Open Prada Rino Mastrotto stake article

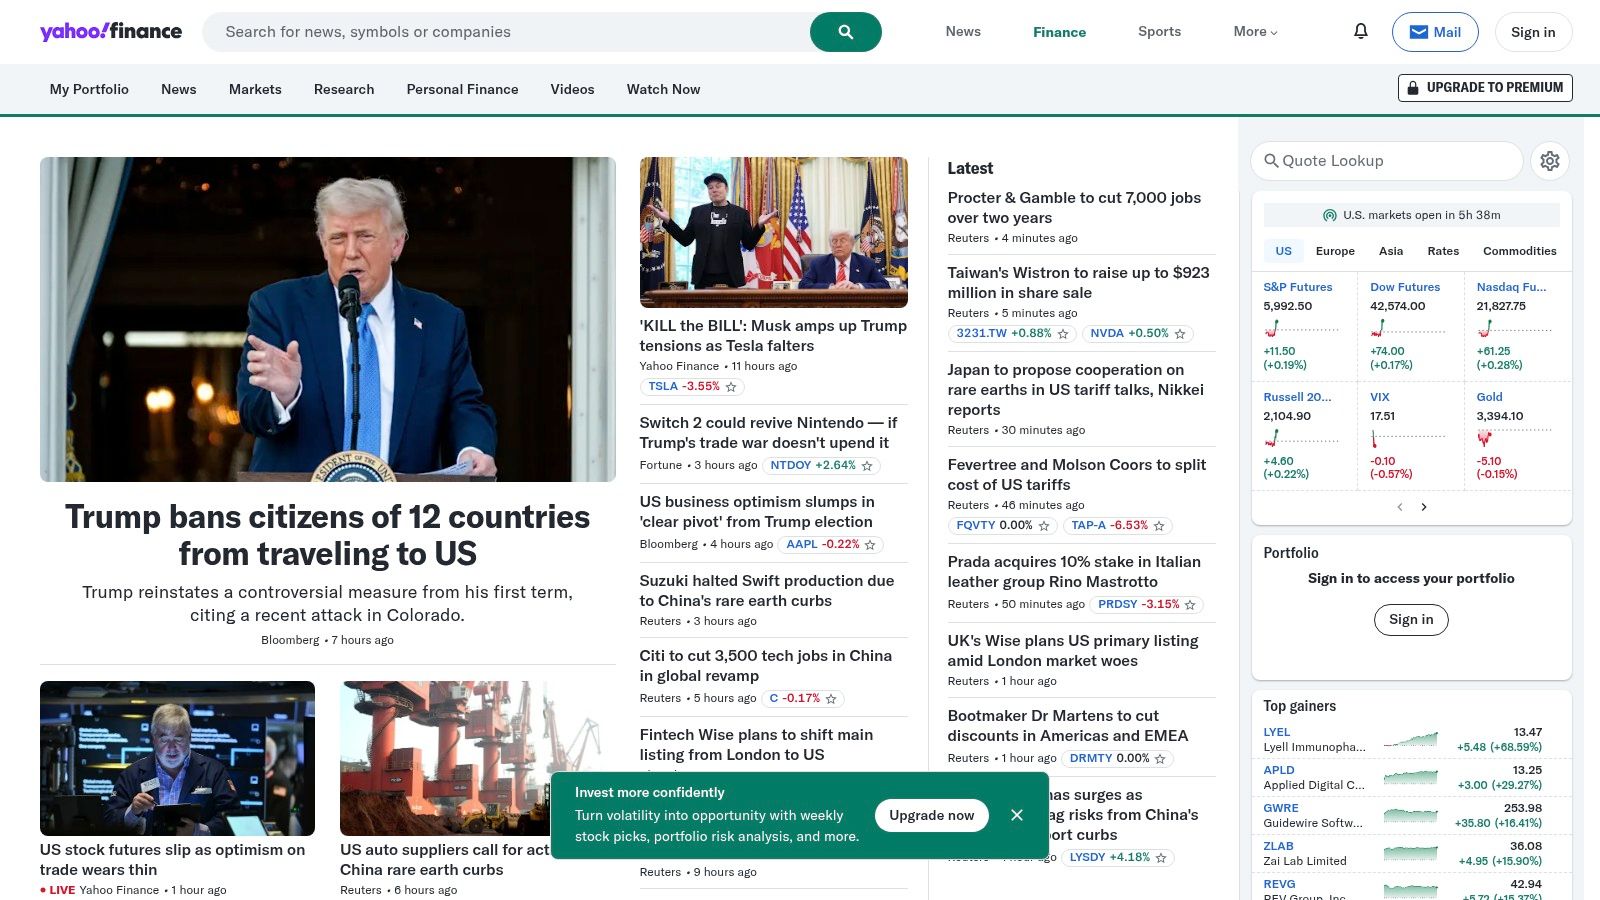1074,572
